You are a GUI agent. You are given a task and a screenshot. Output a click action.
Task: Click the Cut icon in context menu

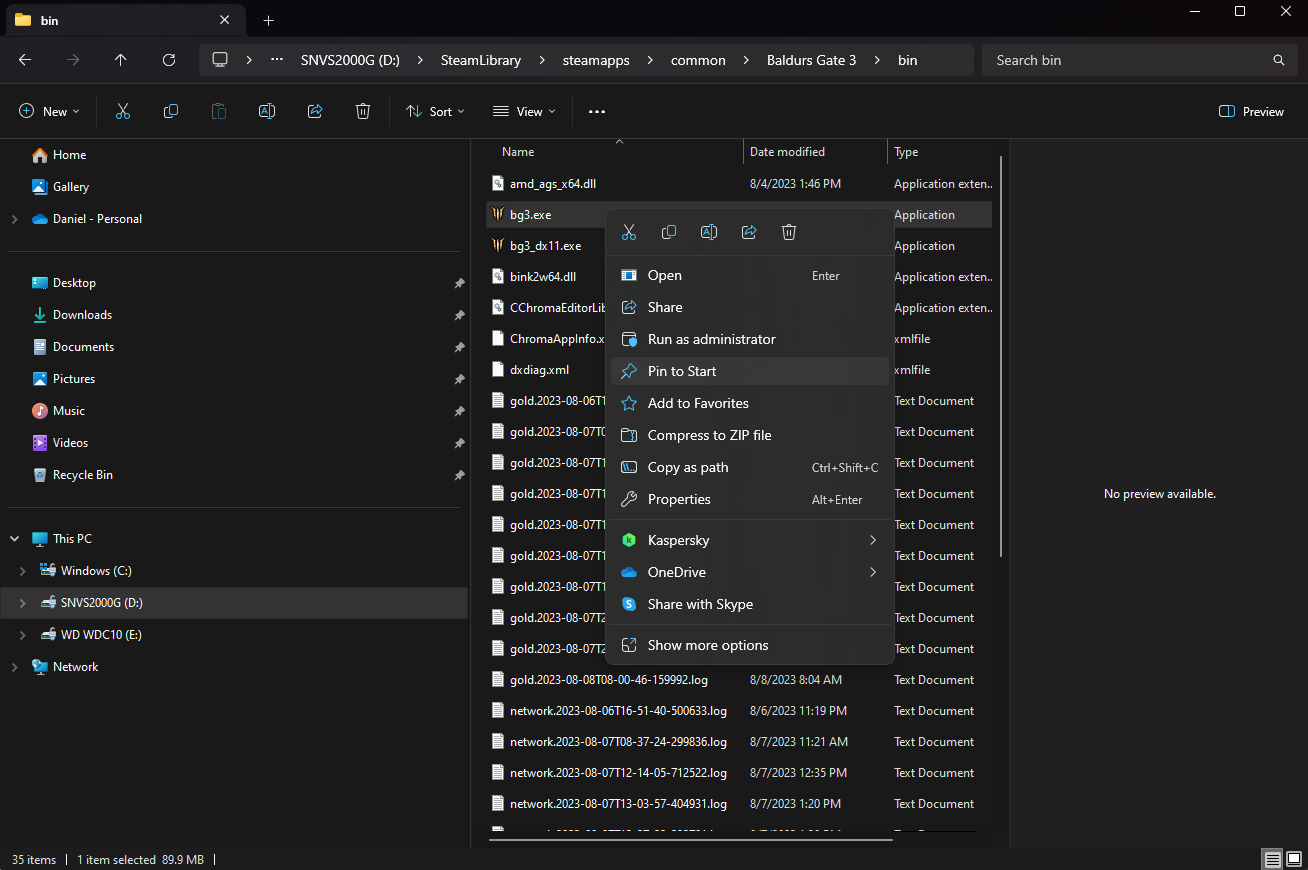(x=629, y=232)
